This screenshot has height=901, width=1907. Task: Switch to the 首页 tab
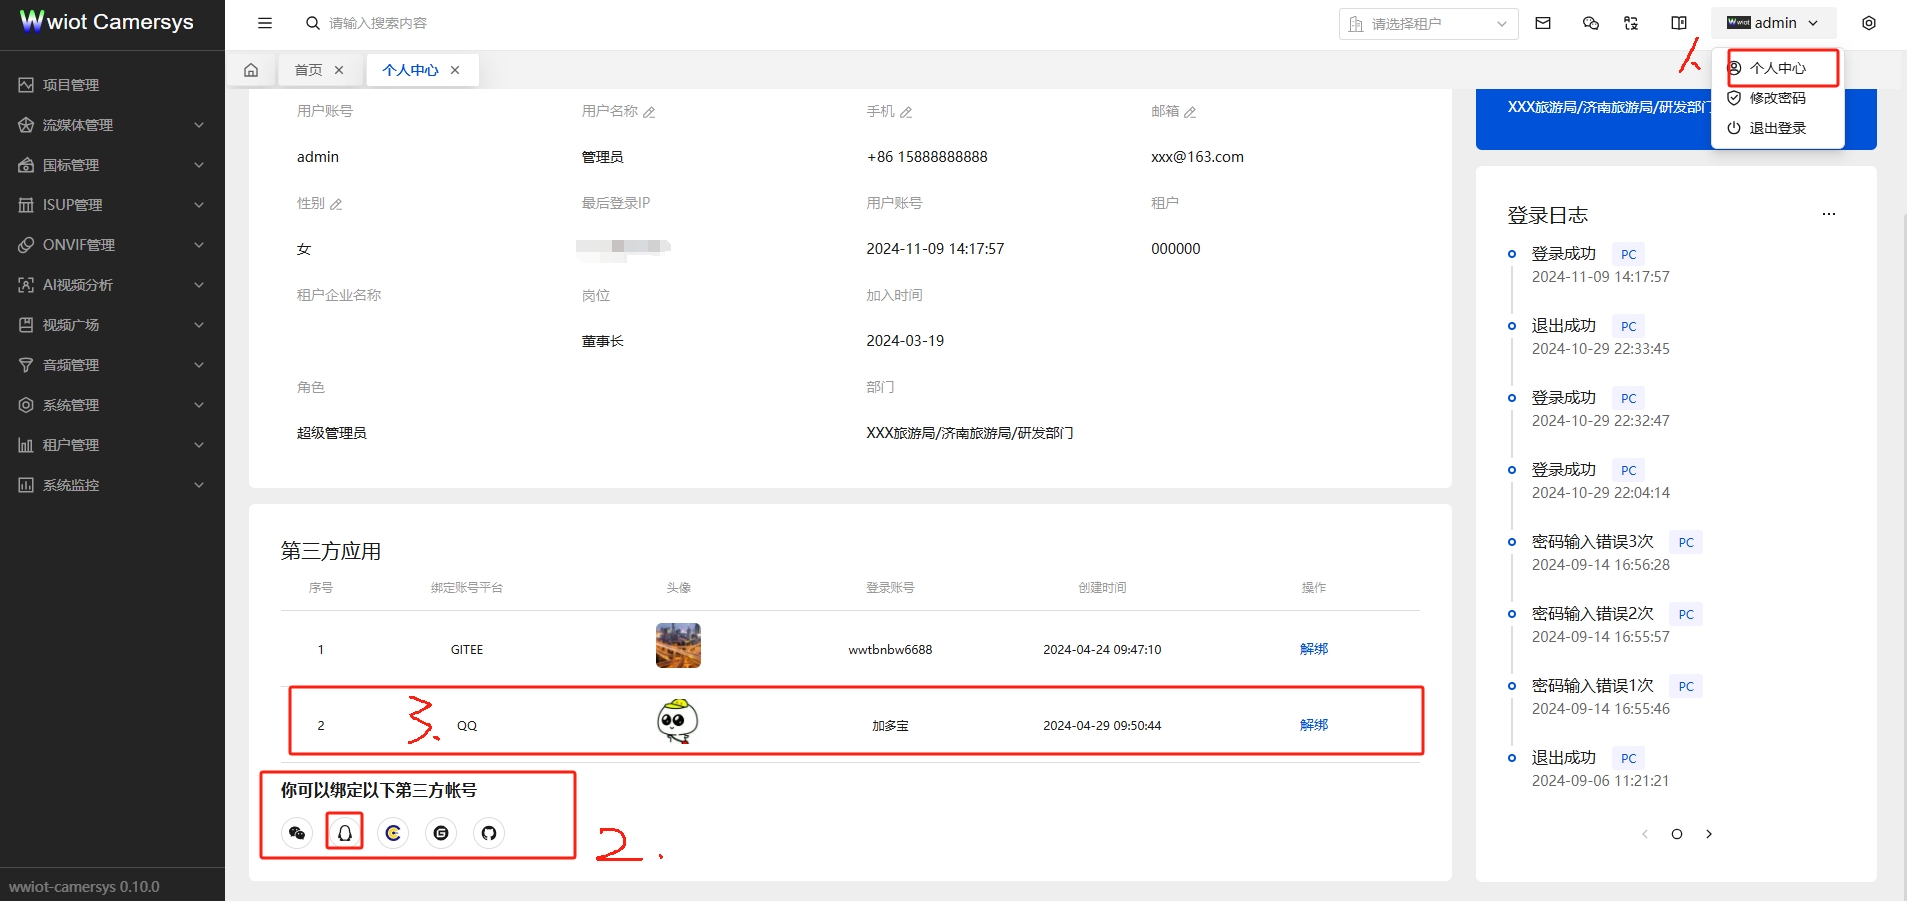(308, 69)
